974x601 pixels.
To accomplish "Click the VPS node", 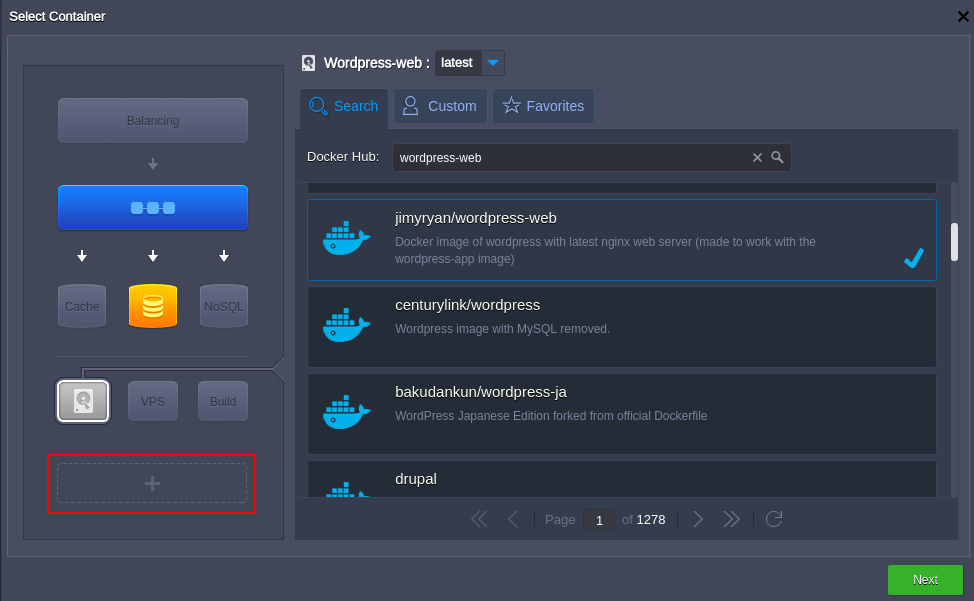I will (153, 401).
